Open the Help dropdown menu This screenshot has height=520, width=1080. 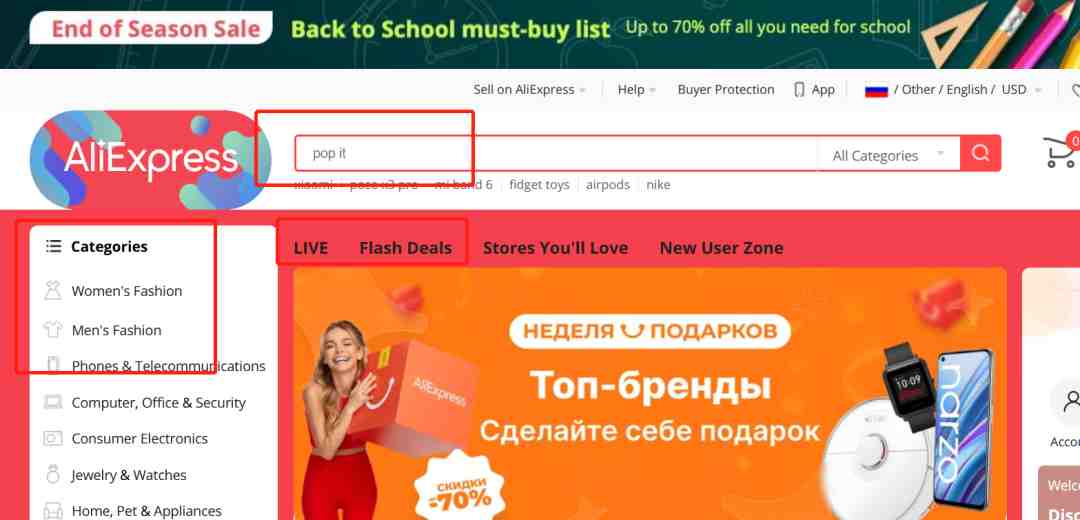point(636,90)
